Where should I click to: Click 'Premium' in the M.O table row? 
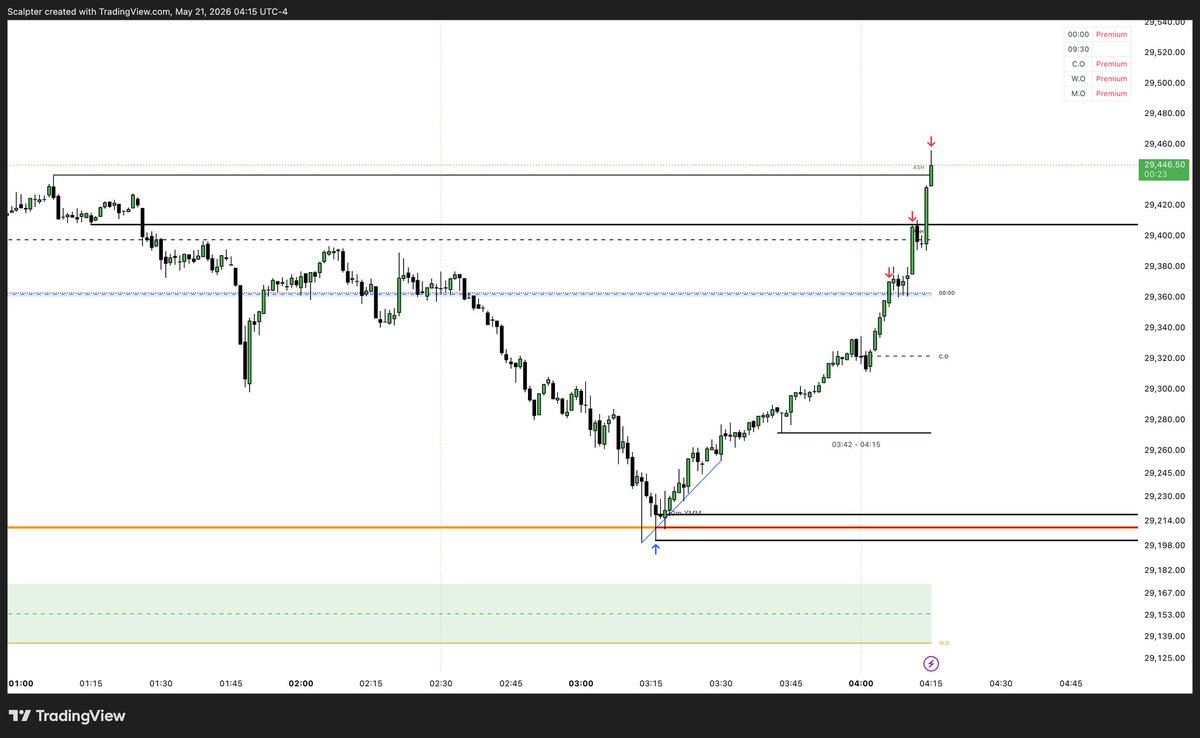(1111, 94)
